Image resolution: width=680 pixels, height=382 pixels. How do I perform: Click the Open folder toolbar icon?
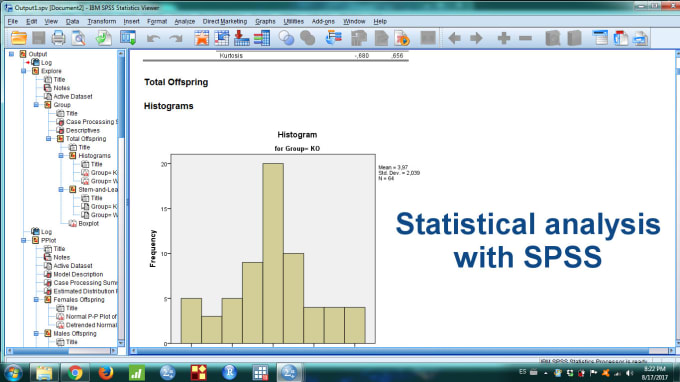tap(19, 38)
